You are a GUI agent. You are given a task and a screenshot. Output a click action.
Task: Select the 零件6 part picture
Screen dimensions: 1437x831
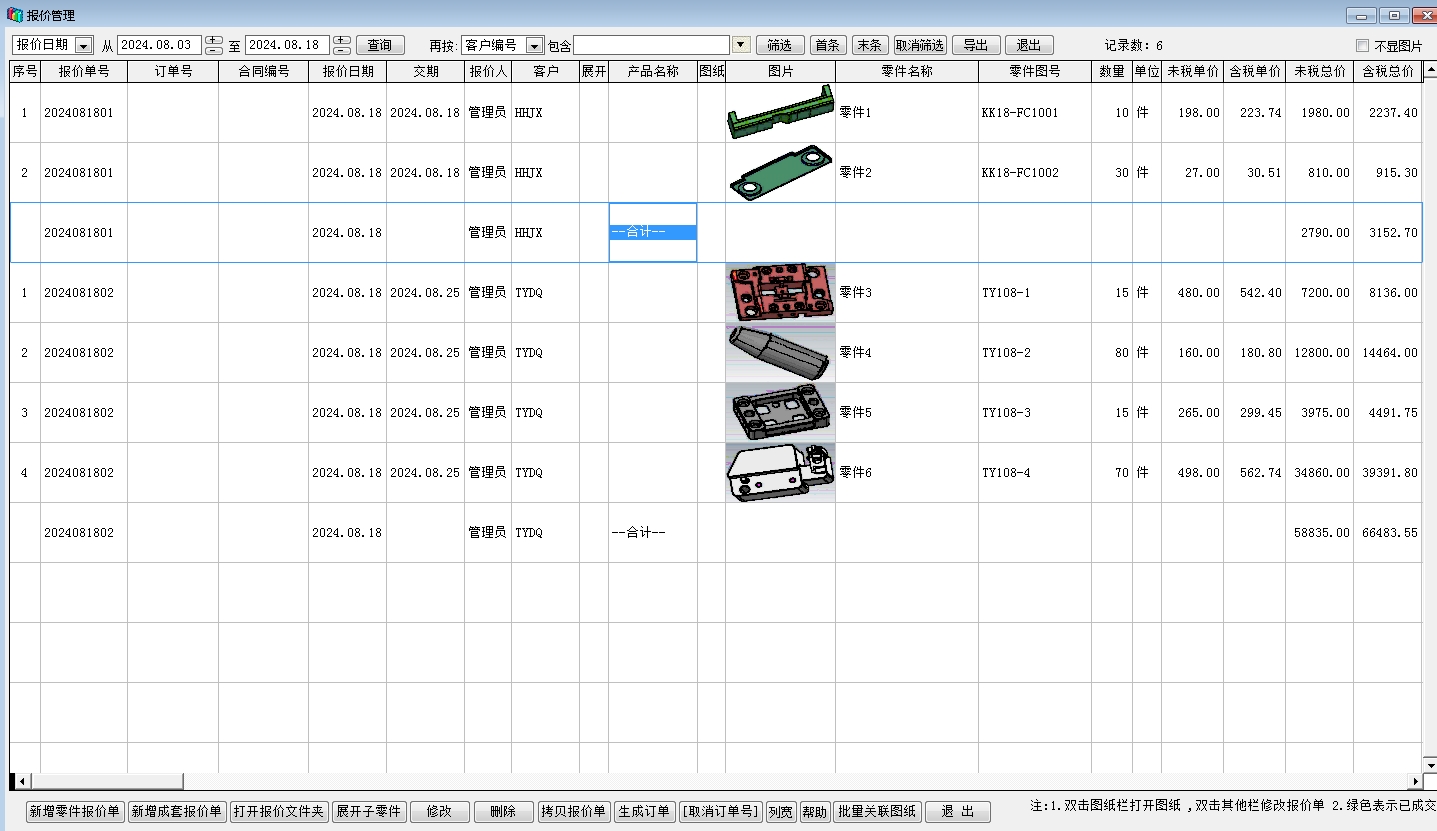(780, 472)
